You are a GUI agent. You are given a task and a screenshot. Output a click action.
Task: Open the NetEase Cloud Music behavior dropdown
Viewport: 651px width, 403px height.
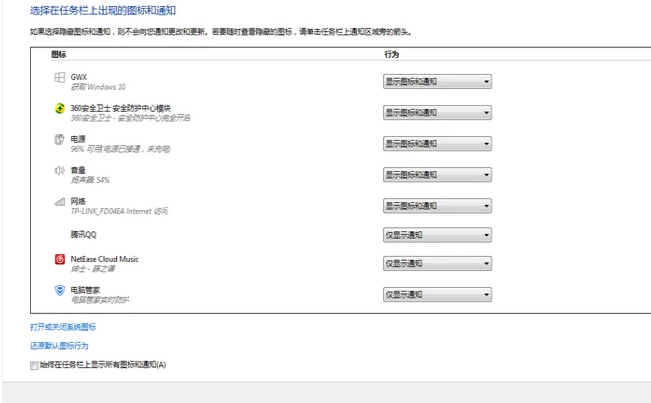(437, 264)
